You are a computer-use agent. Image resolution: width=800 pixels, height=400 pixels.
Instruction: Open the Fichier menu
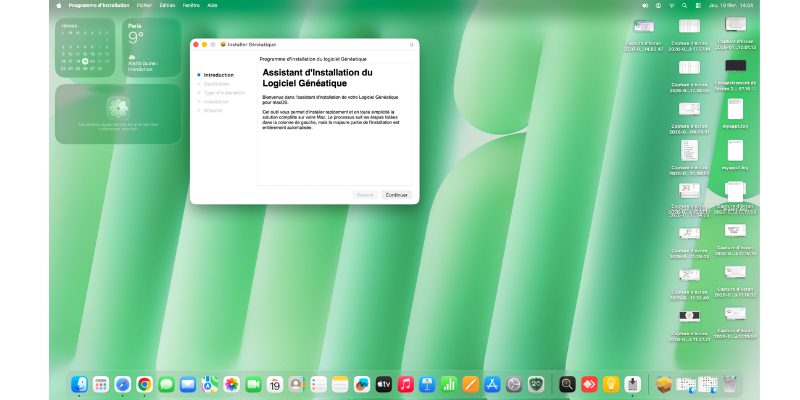point(144,5)
